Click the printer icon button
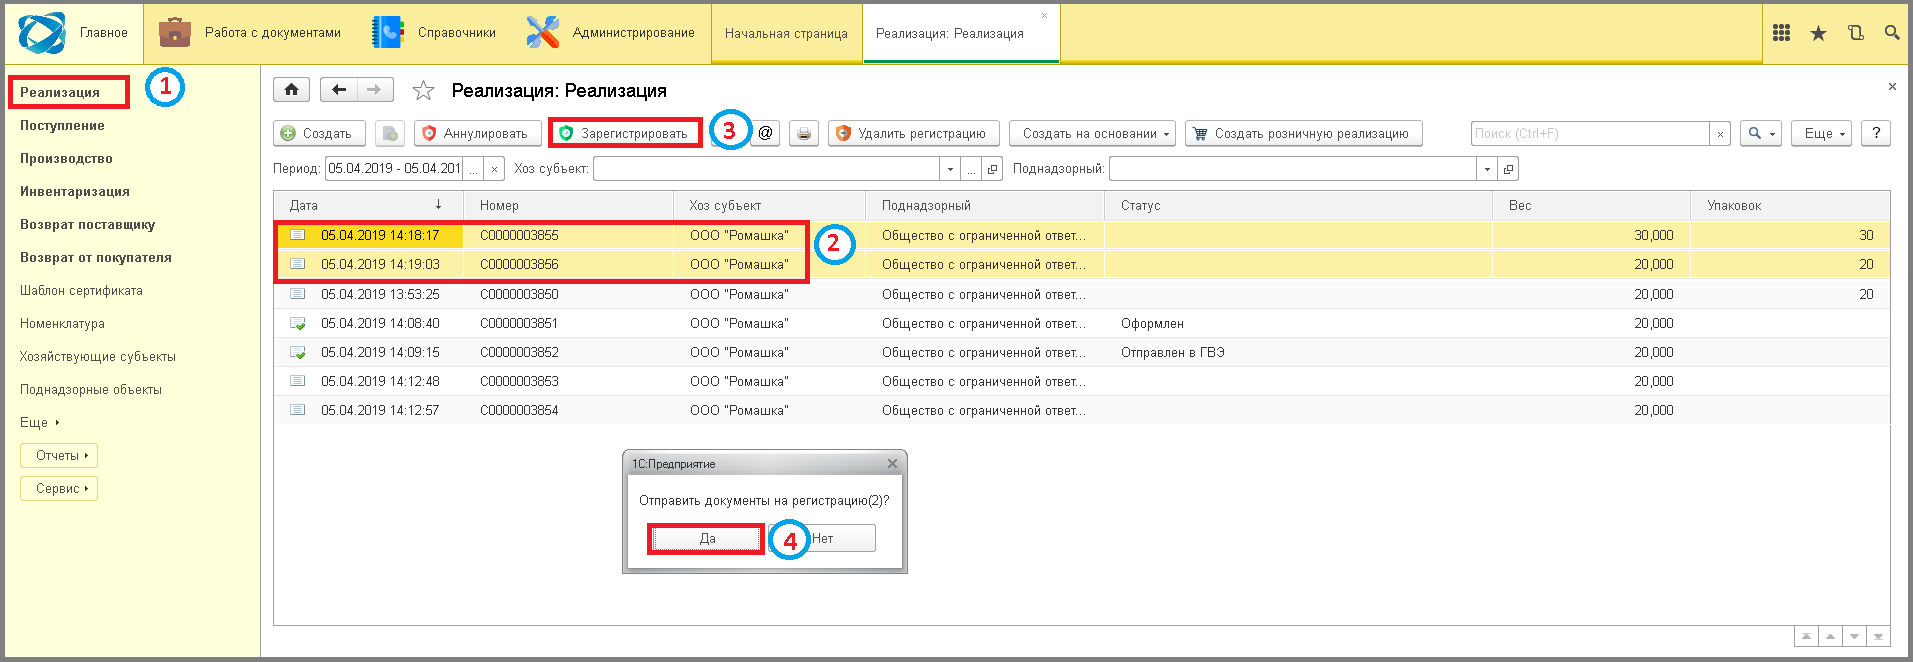The height and width of the screenshot is (662, 1913). pyautogui.click(x=804, y=133)
